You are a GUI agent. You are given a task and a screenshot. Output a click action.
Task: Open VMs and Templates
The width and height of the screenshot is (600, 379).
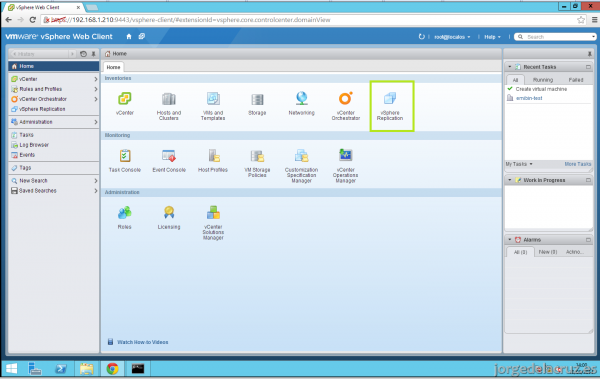pyautogui.click(x=213, y=99)
